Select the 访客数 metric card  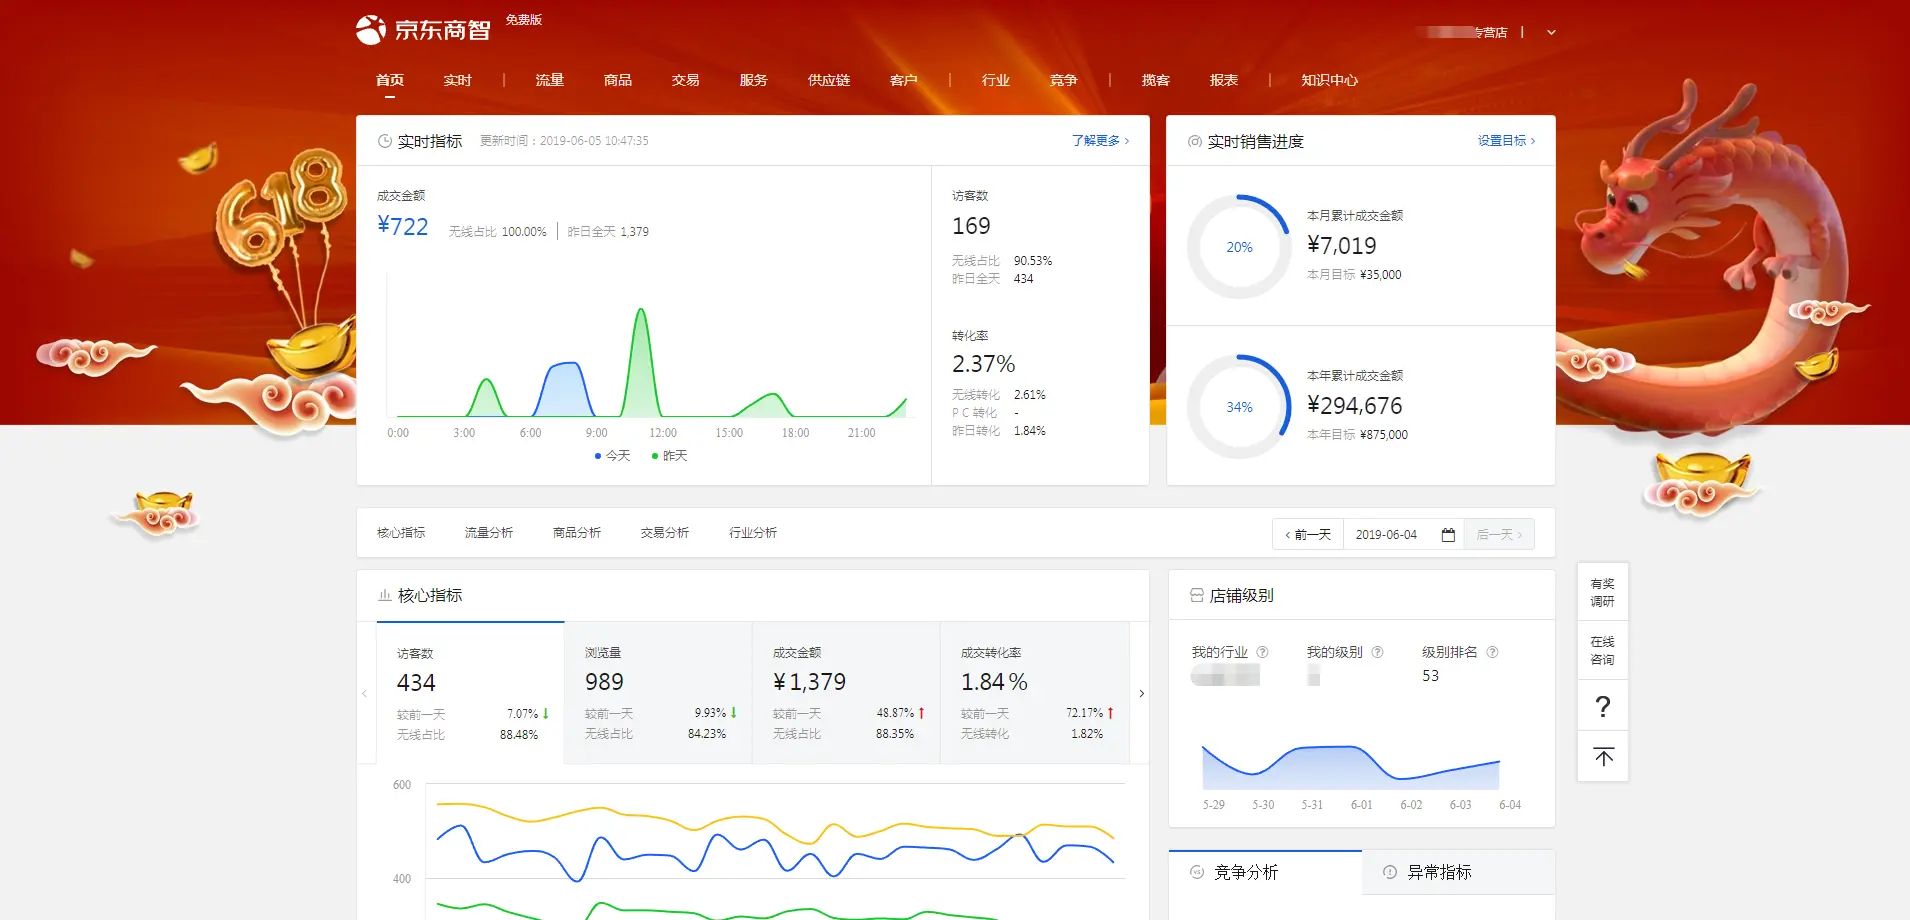click(470, 693)
